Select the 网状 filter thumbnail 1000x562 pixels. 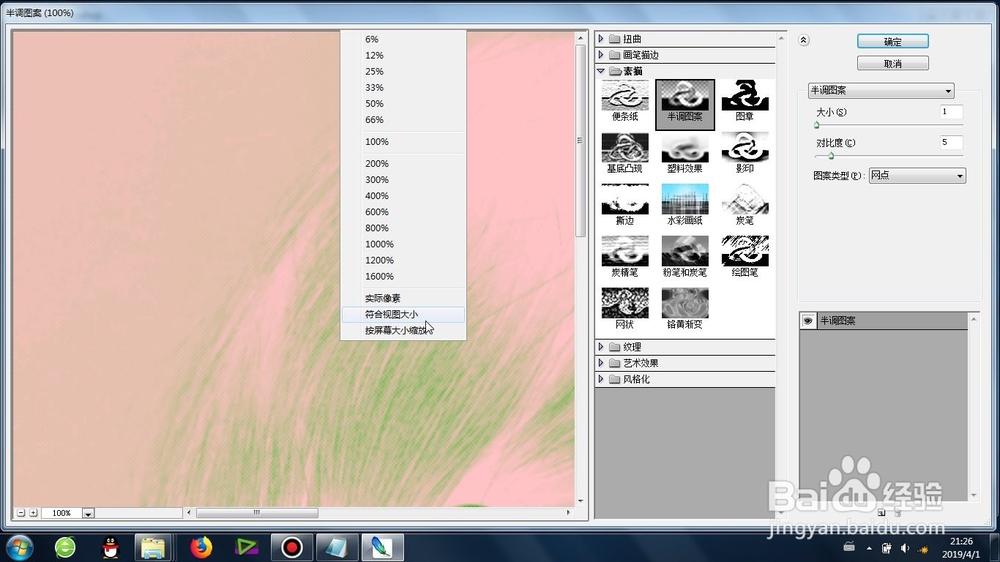click(624, 309)
